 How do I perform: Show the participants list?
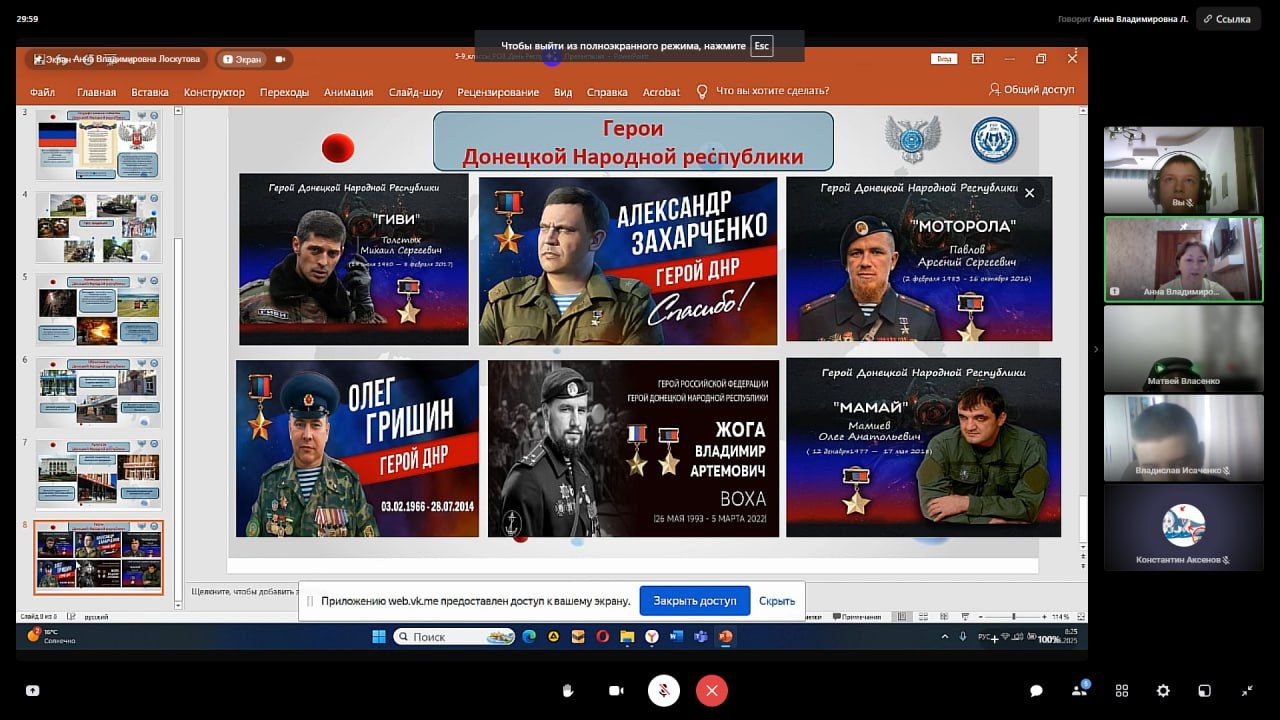(1080, 690)
